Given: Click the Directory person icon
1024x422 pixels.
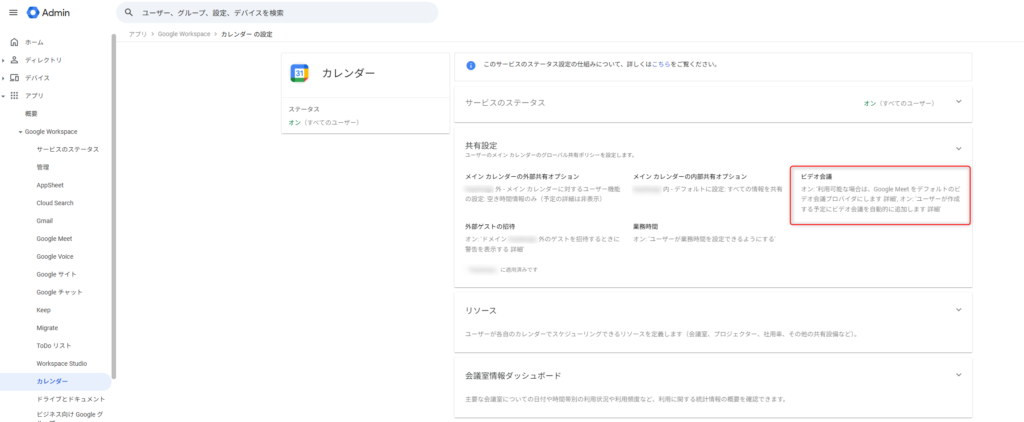Looking at the screenshot, I should click(14, 60).
